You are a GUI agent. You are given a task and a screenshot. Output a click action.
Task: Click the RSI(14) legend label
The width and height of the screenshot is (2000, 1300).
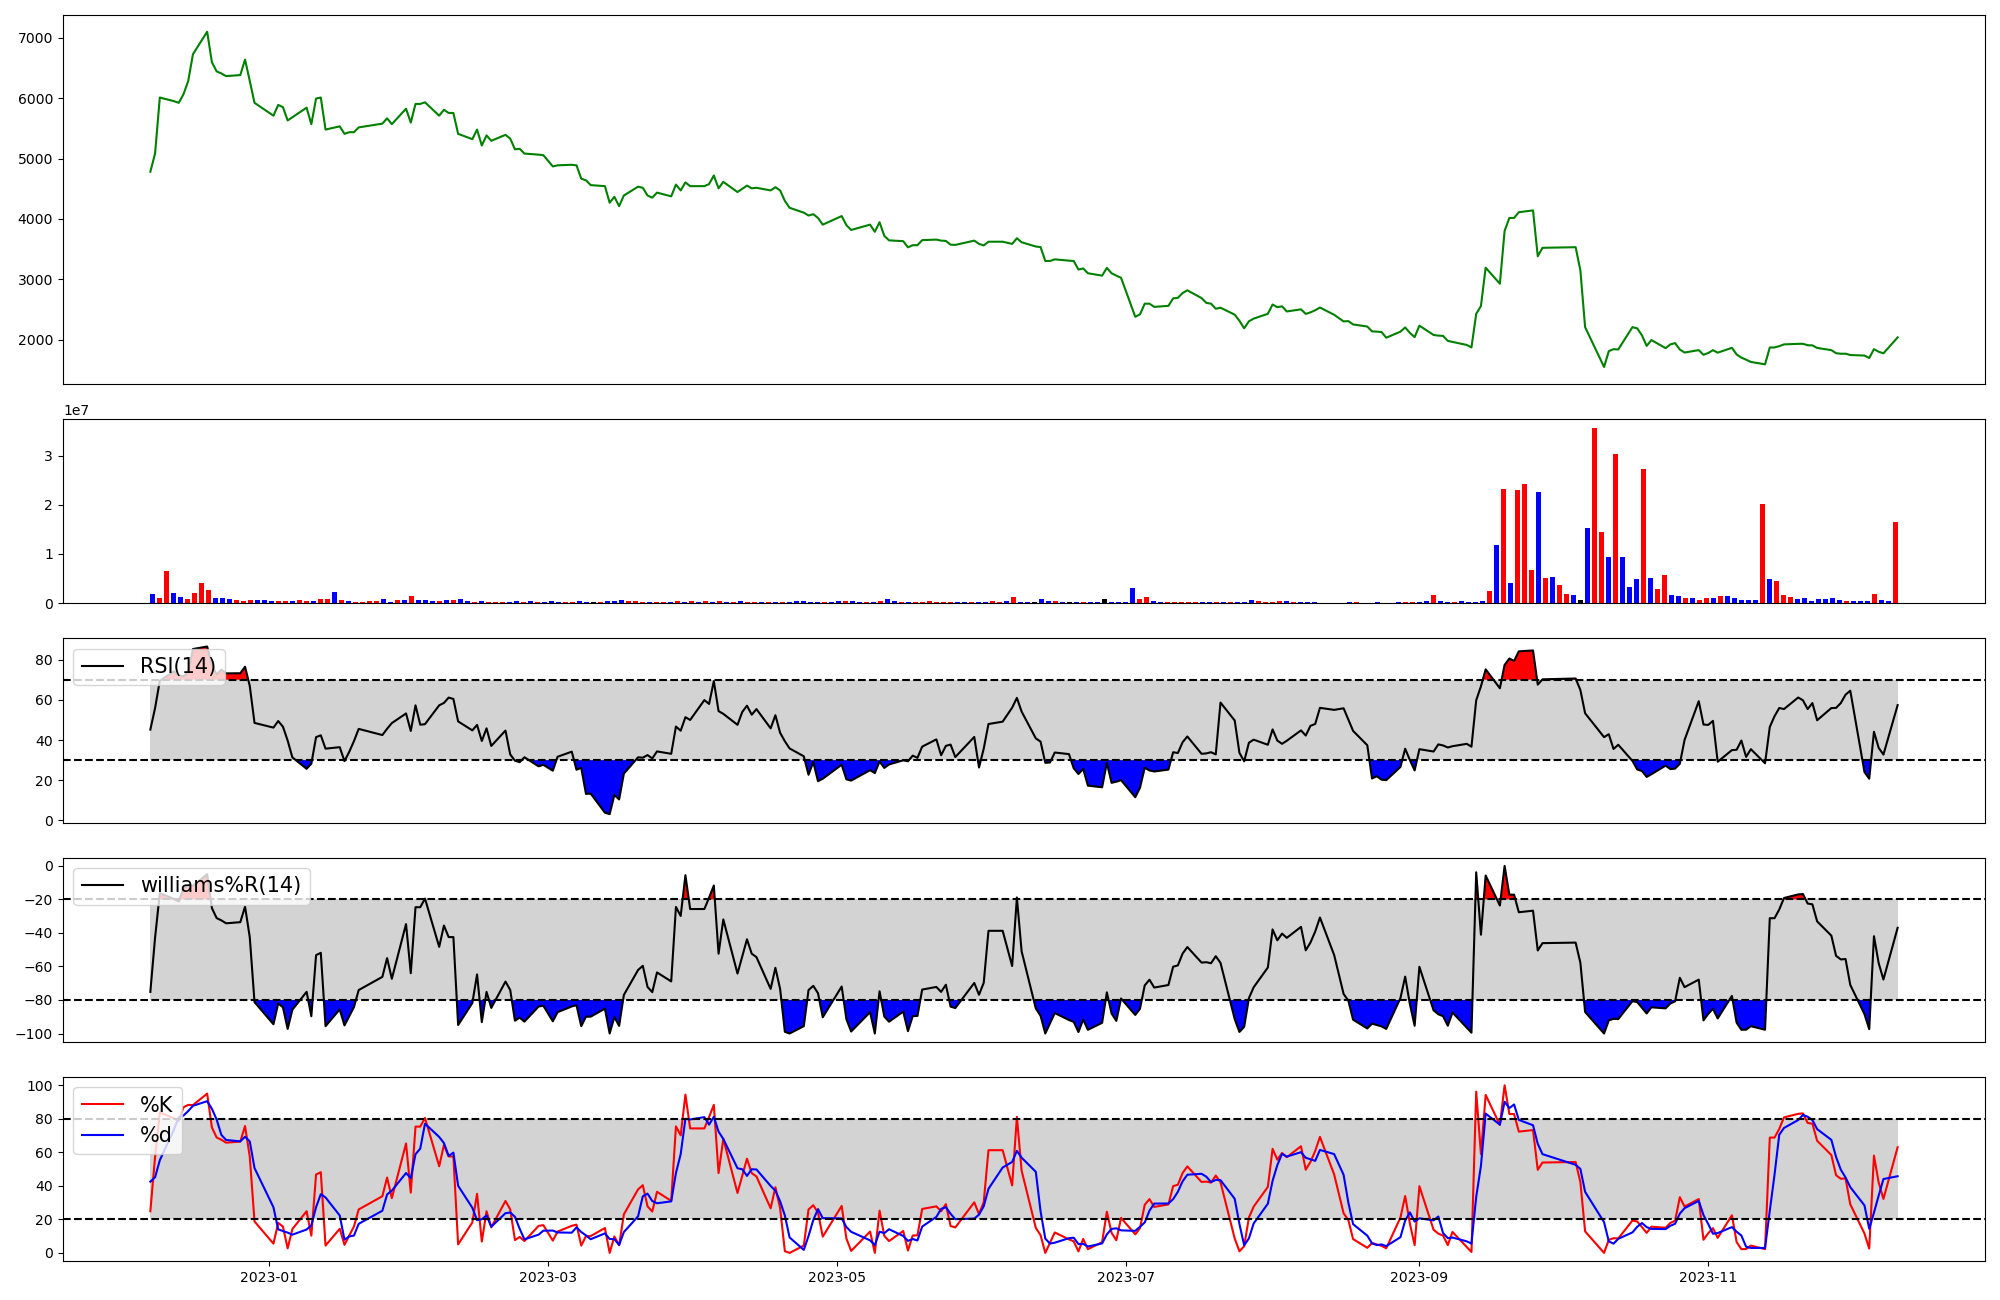click(177, 666)
